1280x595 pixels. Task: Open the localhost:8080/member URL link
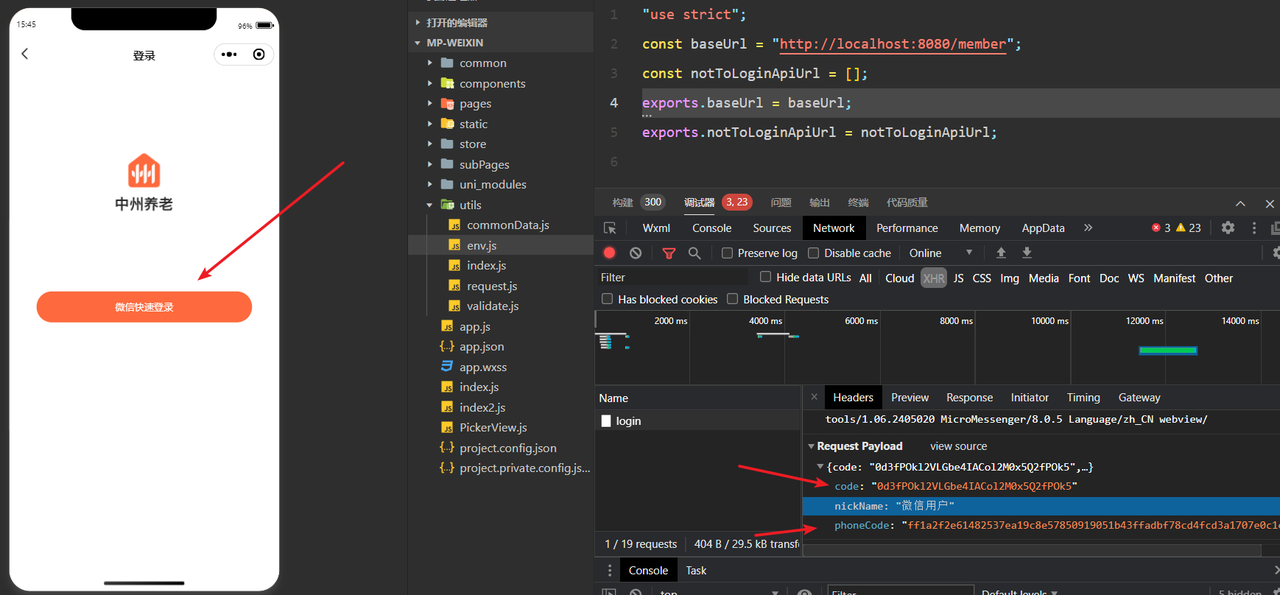point(894,44)
